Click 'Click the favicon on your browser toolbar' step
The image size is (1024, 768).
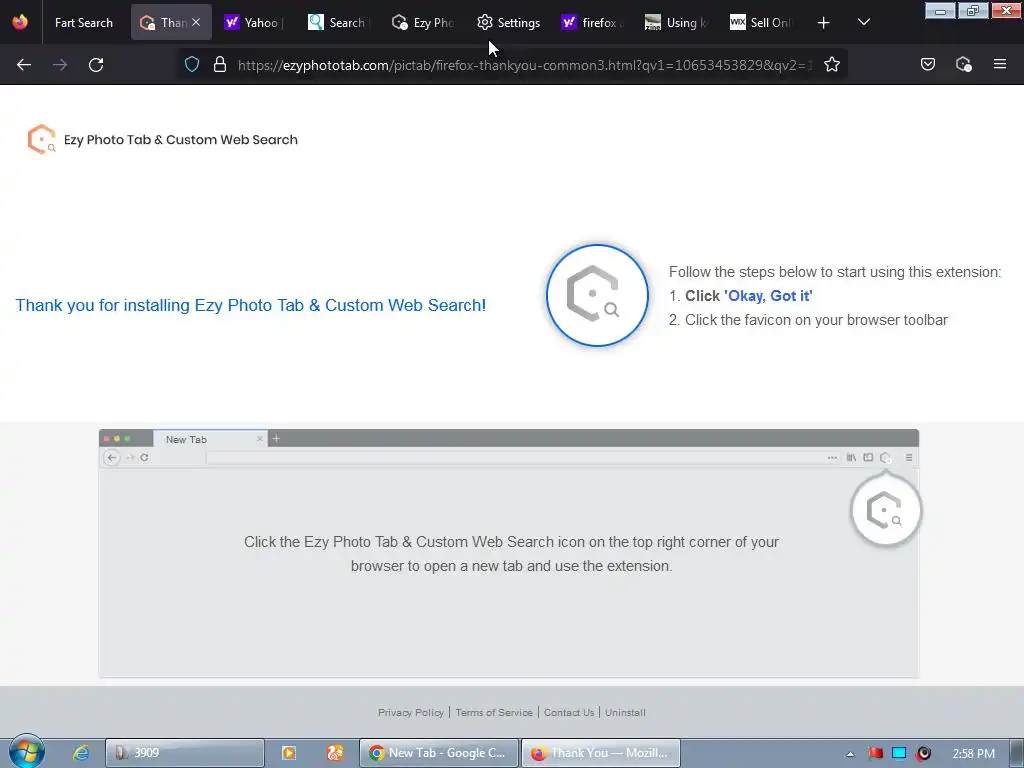click(x=816, y=320)
